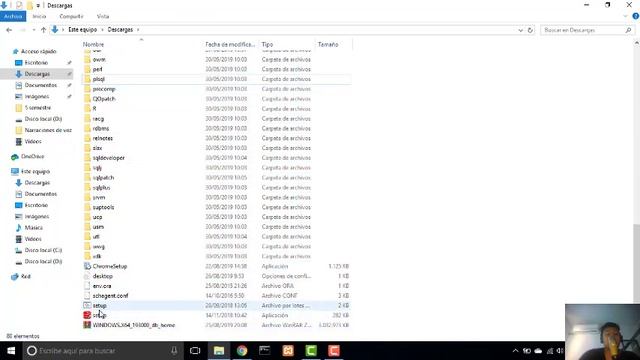Open Google Chrome from the taskbar
Viewport: 640px width, 360px height.
(x=242, y=351)
